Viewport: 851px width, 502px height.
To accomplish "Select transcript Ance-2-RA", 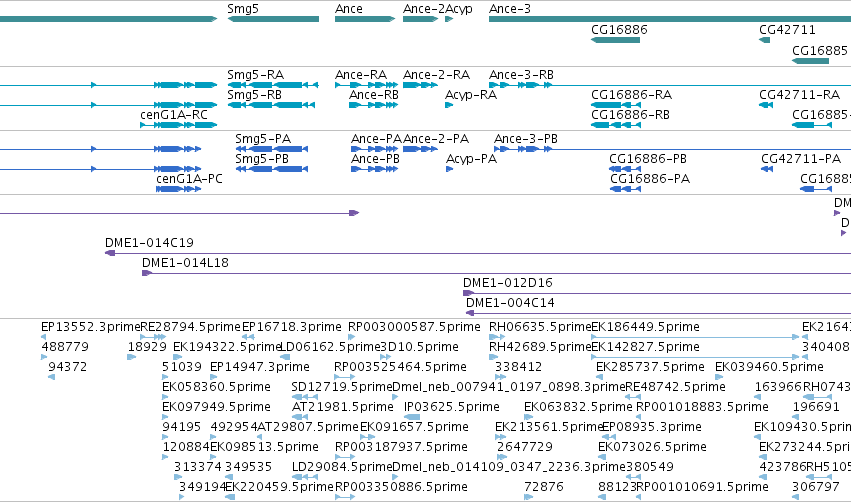I will coord(436,75).
